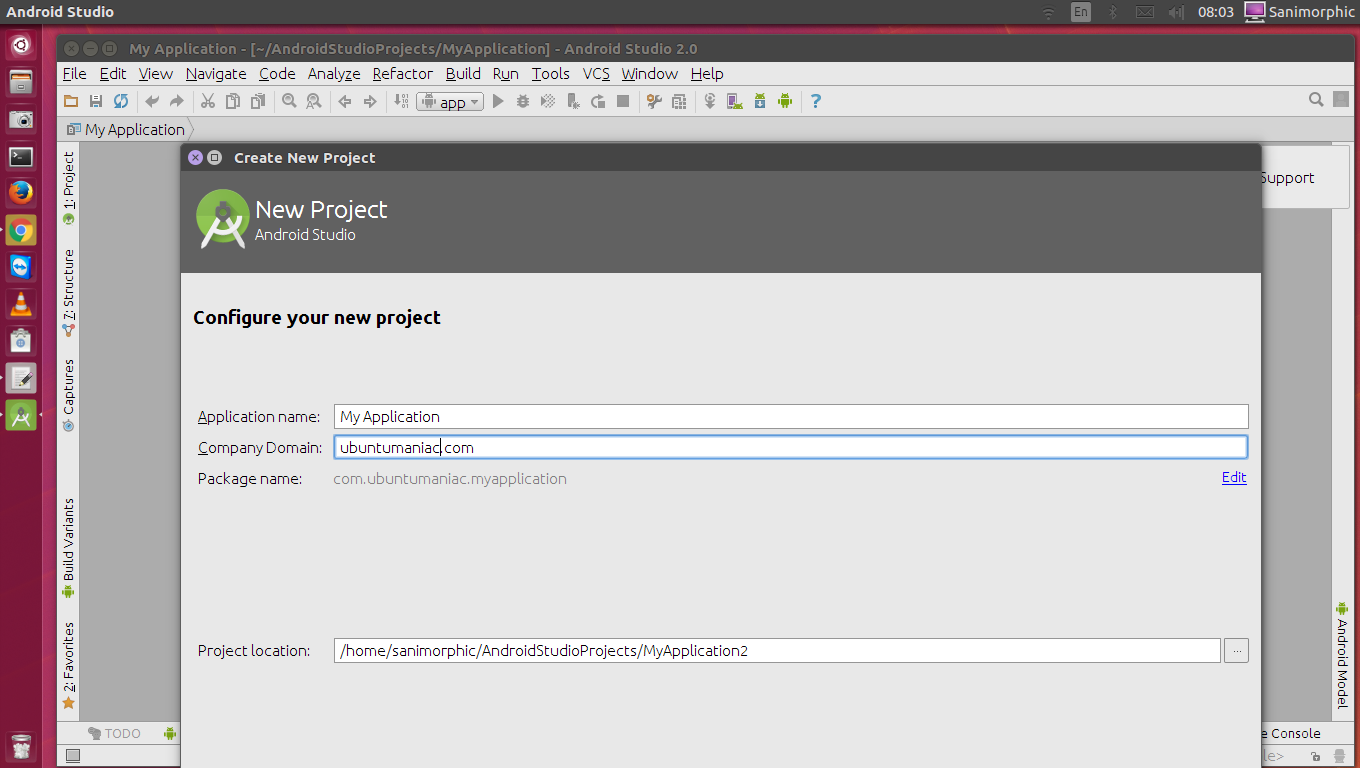
Task: Click Attach debugger to Android process icon
Action: [573, 101]
